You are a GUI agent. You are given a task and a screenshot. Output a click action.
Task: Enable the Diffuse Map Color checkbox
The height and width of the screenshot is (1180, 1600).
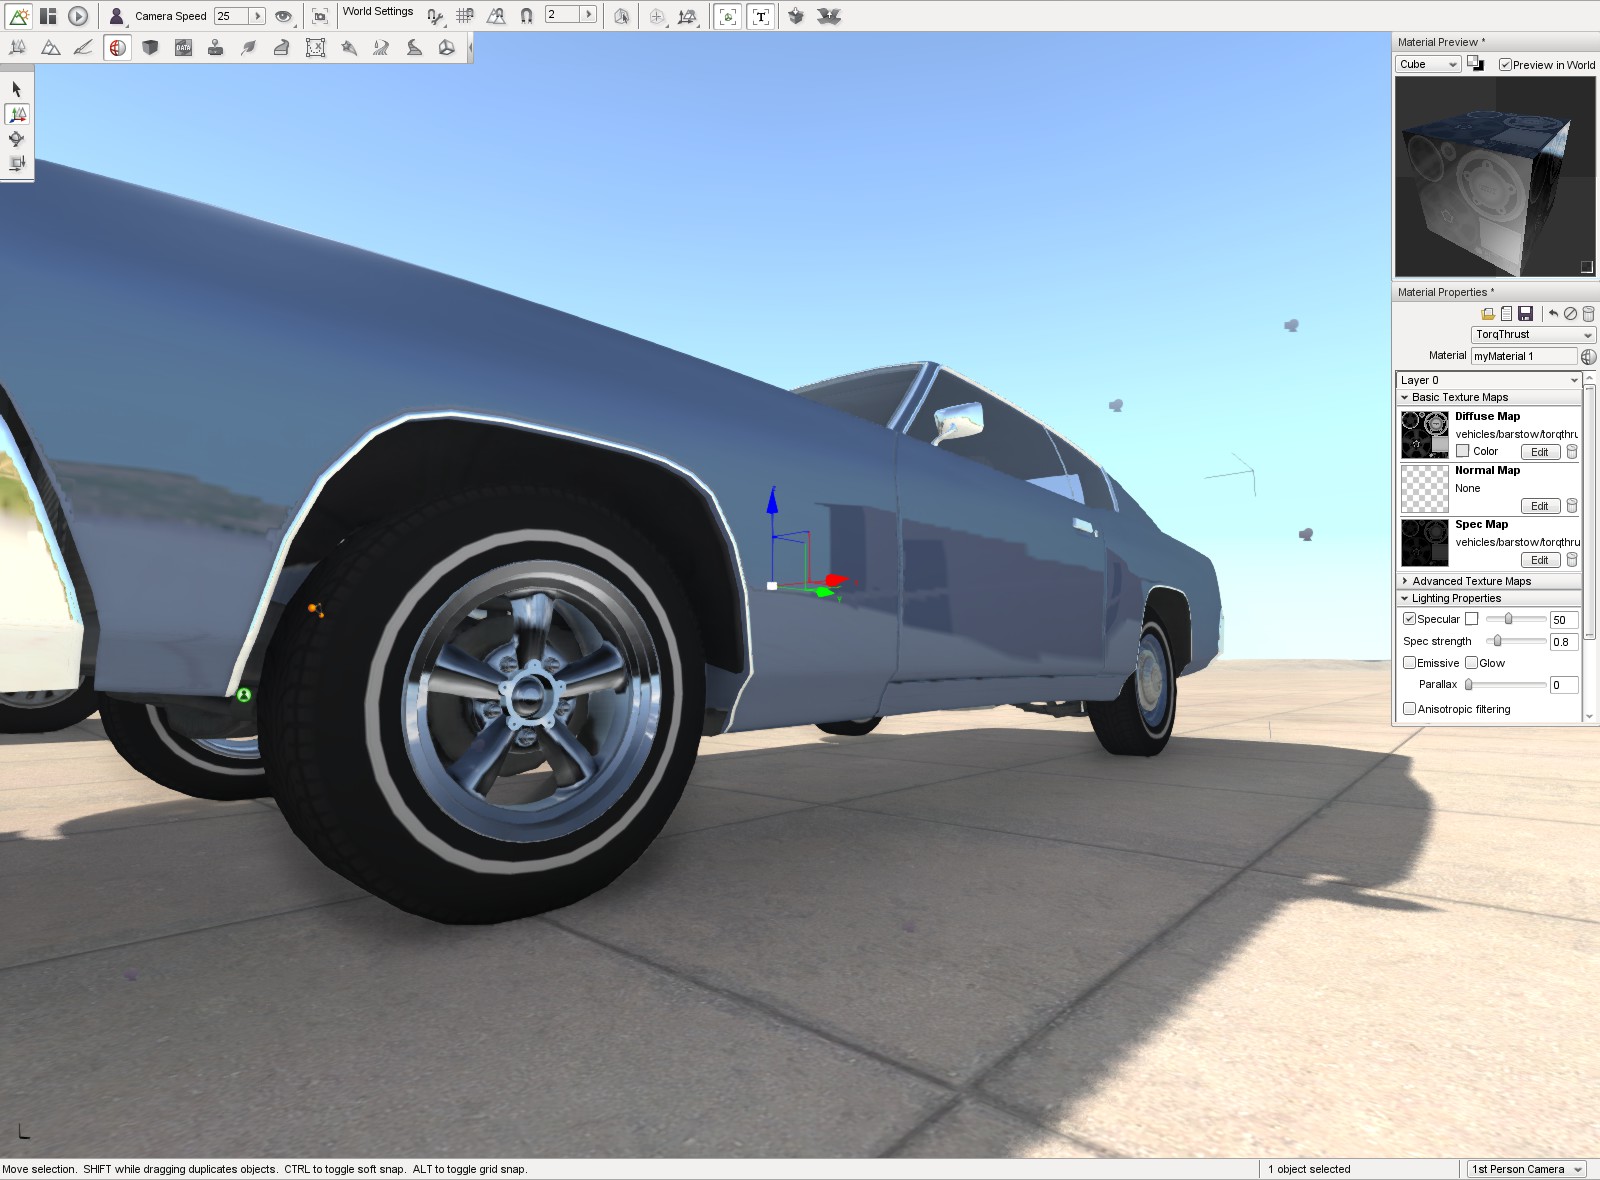(x=1462, y=451)
